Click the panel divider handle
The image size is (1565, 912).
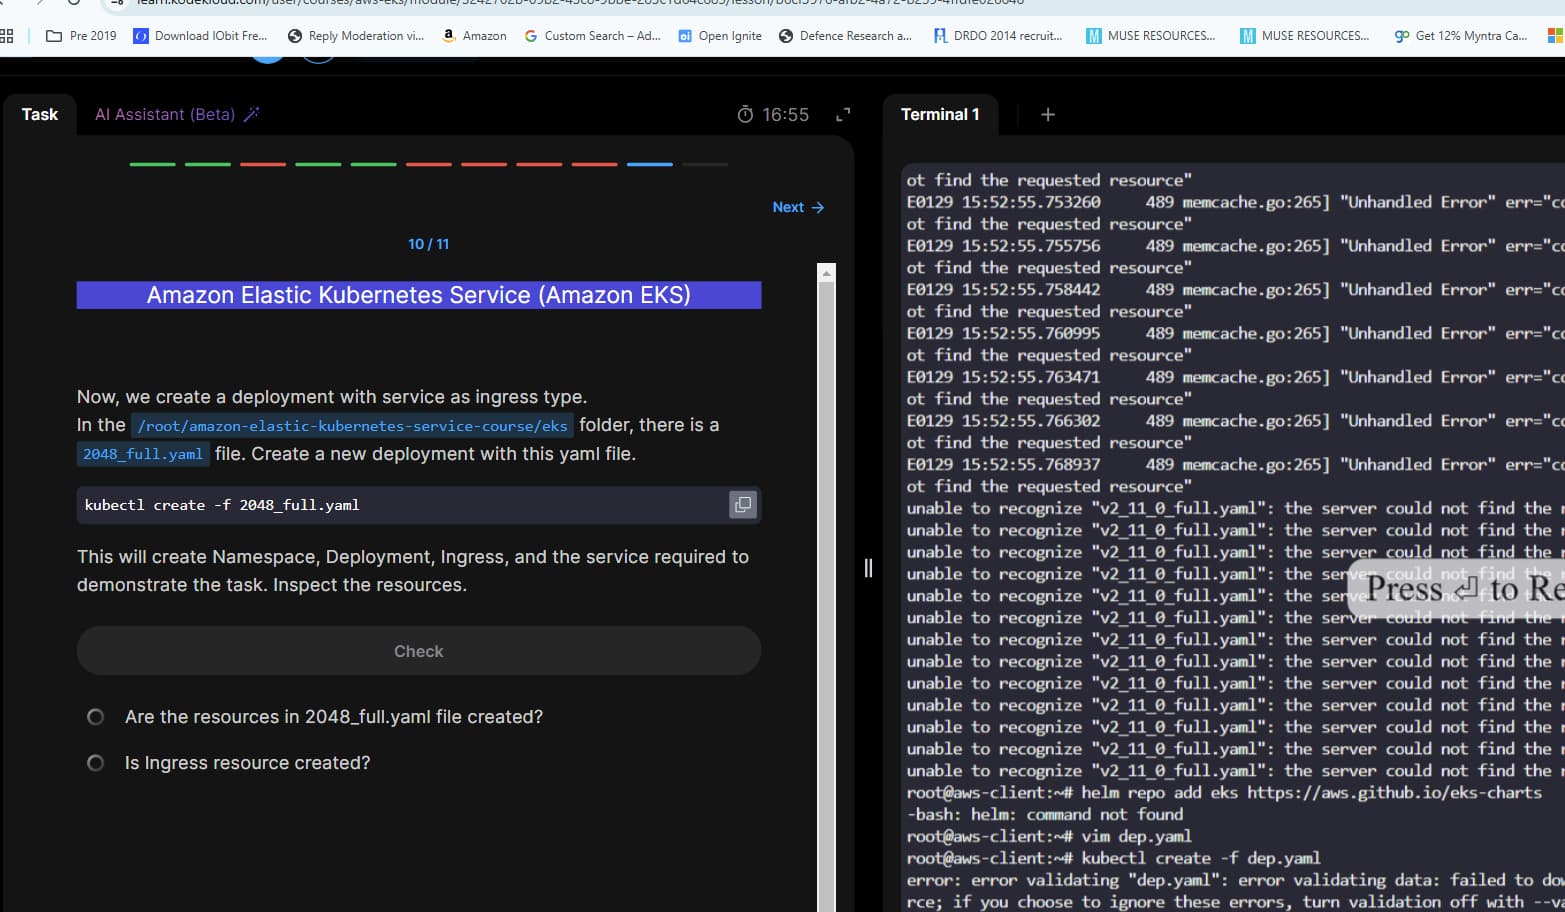[868, 568]
